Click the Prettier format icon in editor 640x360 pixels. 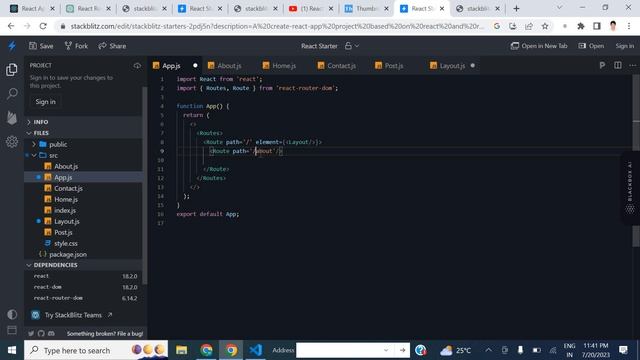[x=602, y=65]
